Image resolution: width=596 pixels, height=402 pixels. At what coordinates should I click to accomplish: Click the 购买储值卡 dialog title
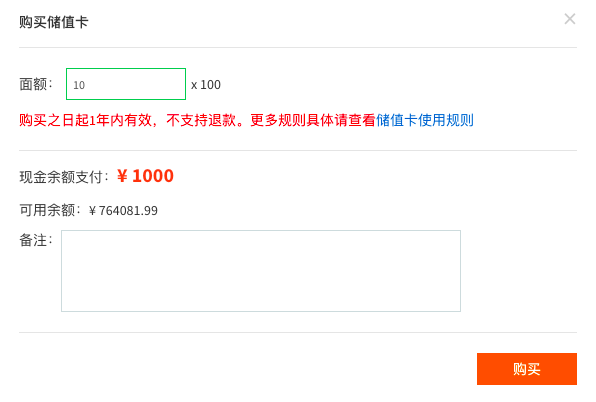54,22
